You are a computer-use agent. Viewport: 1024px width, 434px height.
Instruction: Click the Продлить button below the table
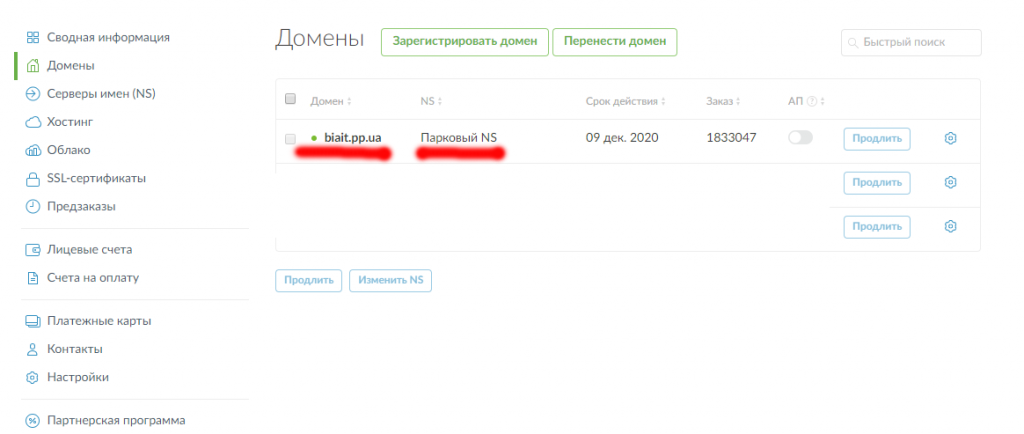click(x=309, y=280)
